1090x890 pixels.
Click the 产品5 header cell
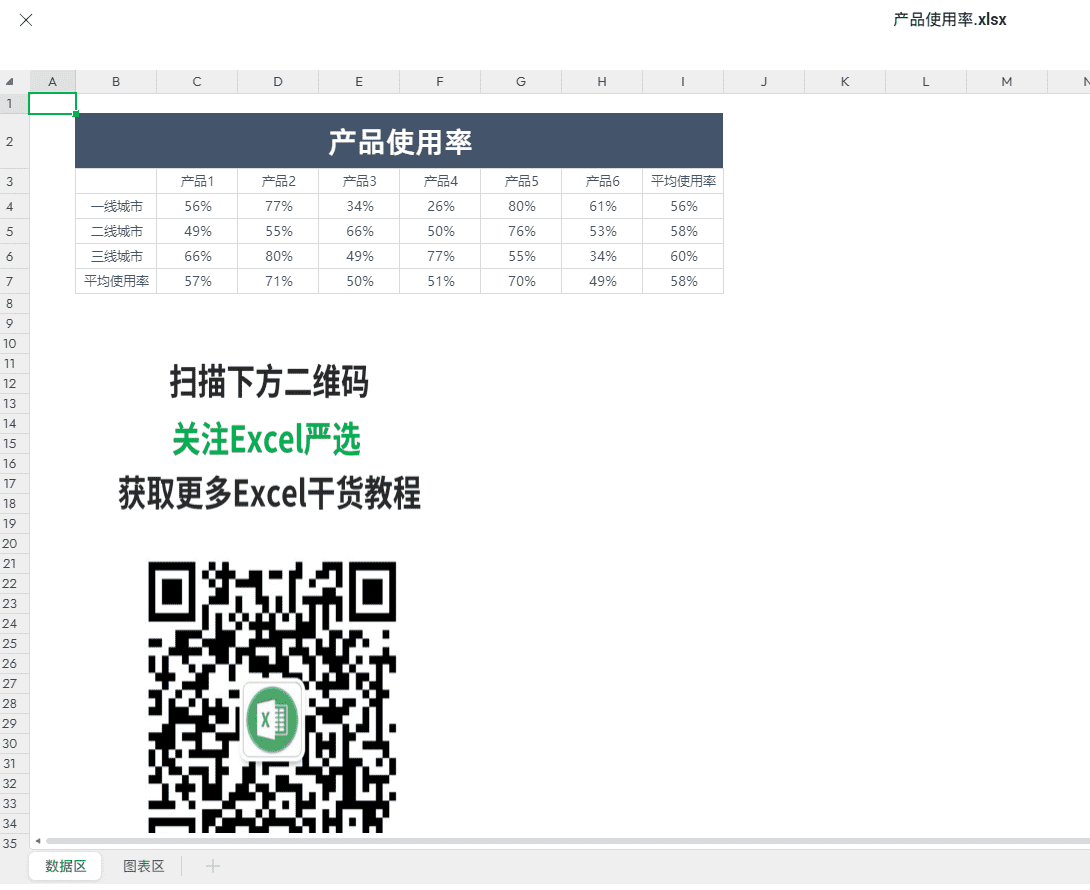(x=521, y=181)
